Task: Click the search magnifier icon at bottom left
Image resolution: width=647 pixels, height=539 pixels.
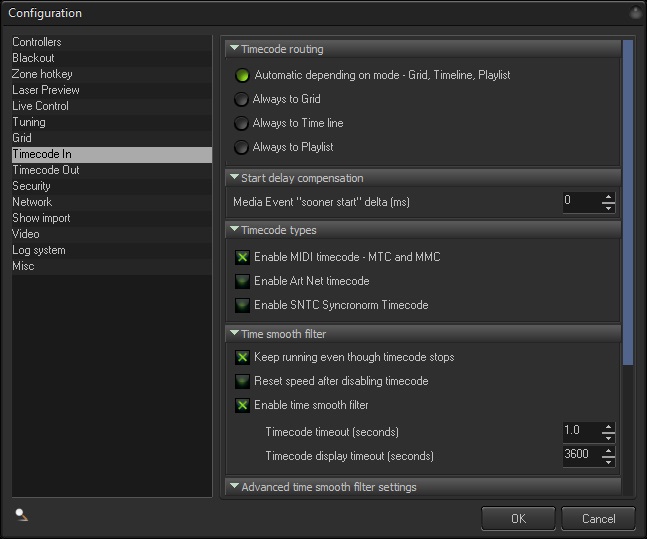Action: [22, 516]
